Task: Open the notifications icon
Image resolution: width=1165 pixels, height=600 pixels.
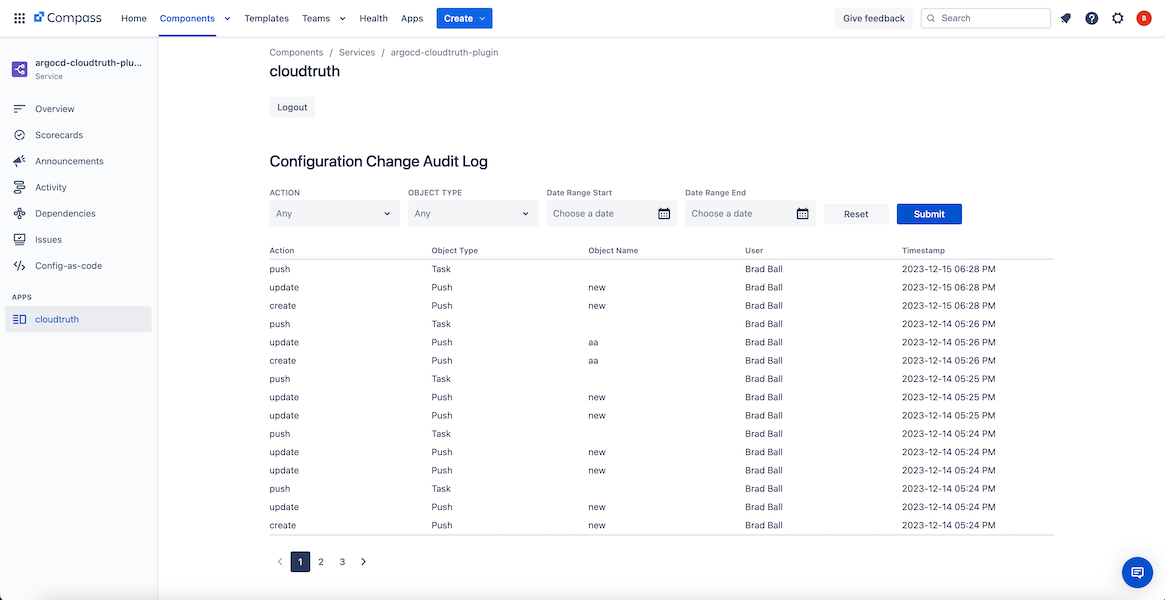Action: [1065, 19]
